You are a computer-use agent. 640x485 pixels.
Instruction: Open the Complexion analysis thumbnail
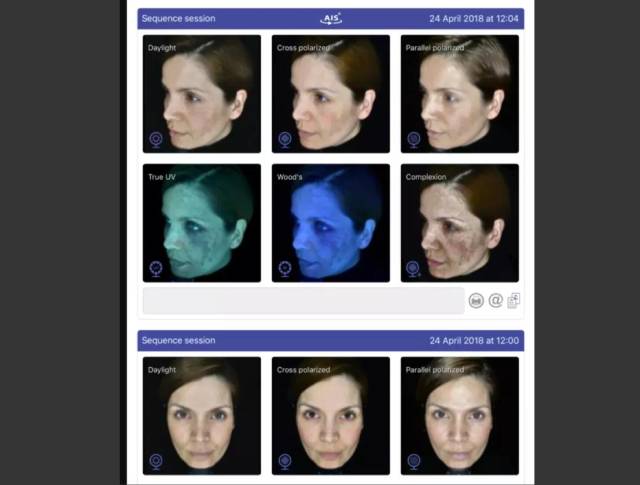459,222
